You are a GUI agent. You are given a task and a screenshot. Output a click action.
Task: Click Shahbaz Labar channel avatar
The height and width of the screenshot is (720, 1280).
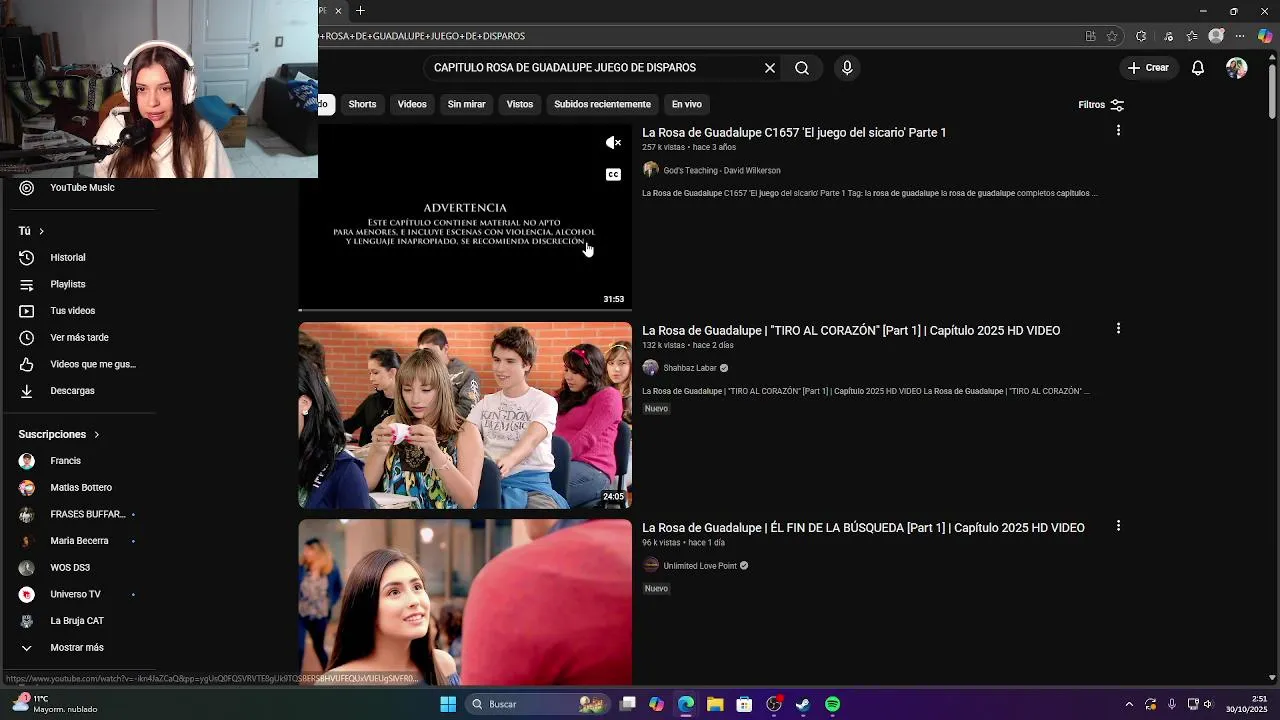tap(651, 368)
